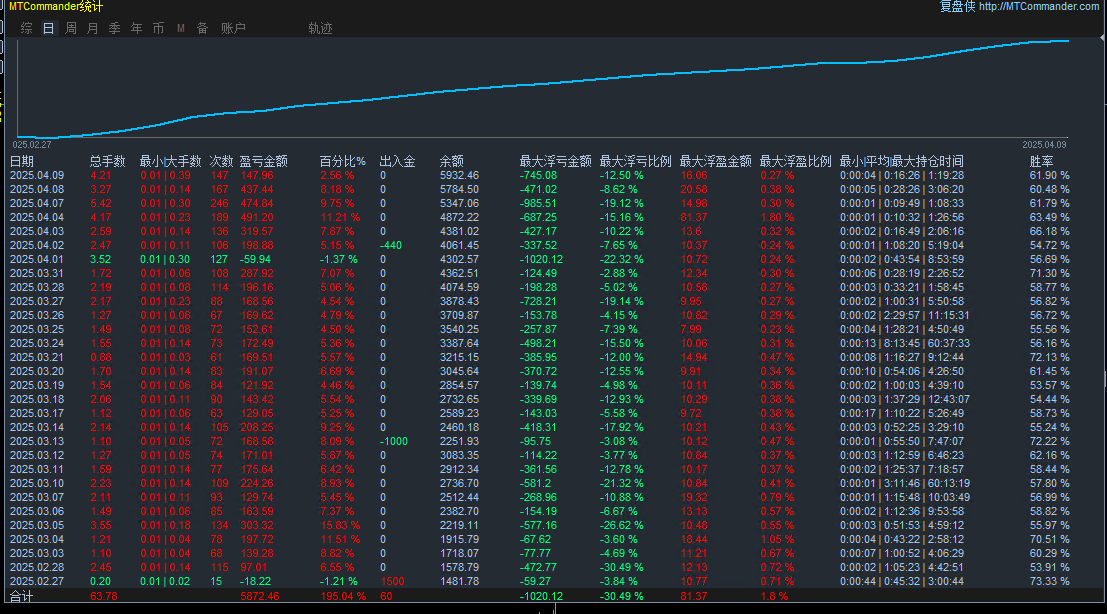1107x614 pixels.
Task: Switch to the M tab
Action: [181, 28]
